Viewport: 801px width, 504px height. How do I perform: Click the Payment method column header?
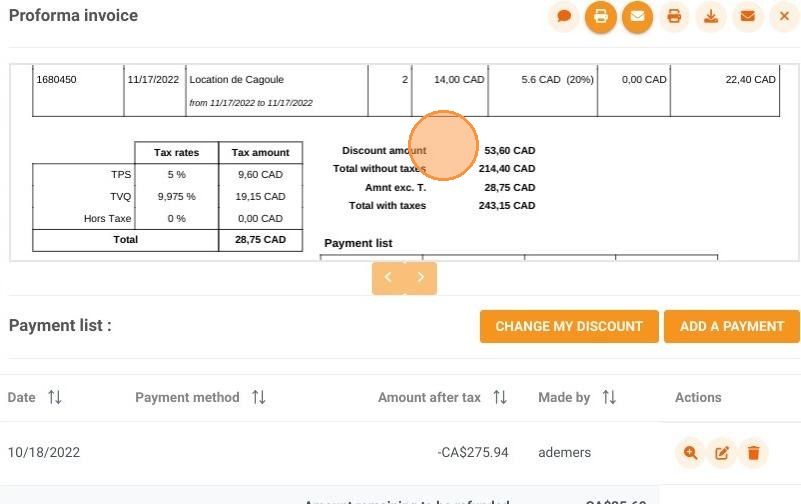pos(187,397)
